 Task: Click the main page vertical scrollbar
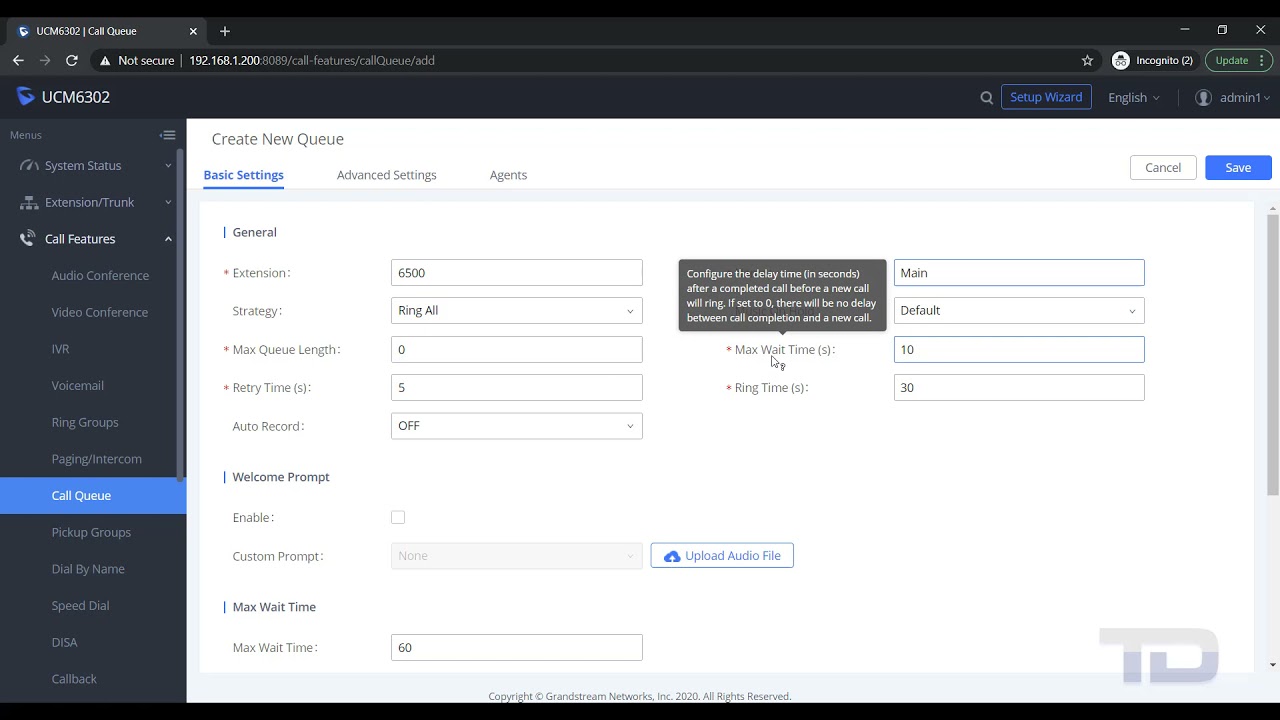click(x=1272, y=355)
